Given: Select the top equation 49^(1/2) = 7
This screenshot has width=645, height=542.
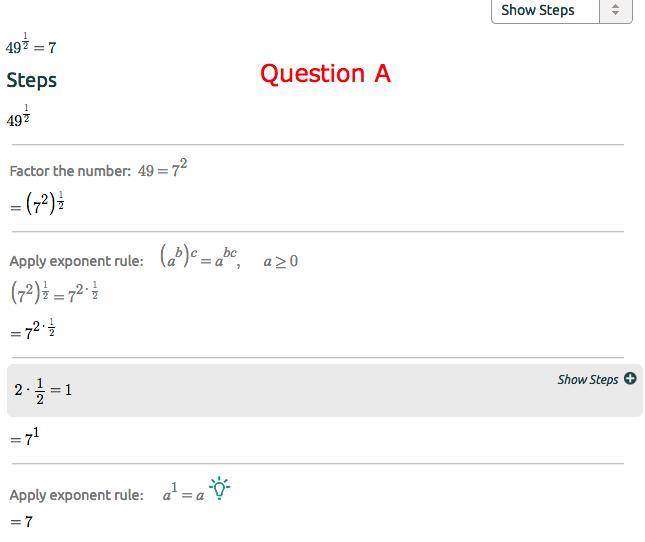Looking at the screenshot, I should coord(31,45).
